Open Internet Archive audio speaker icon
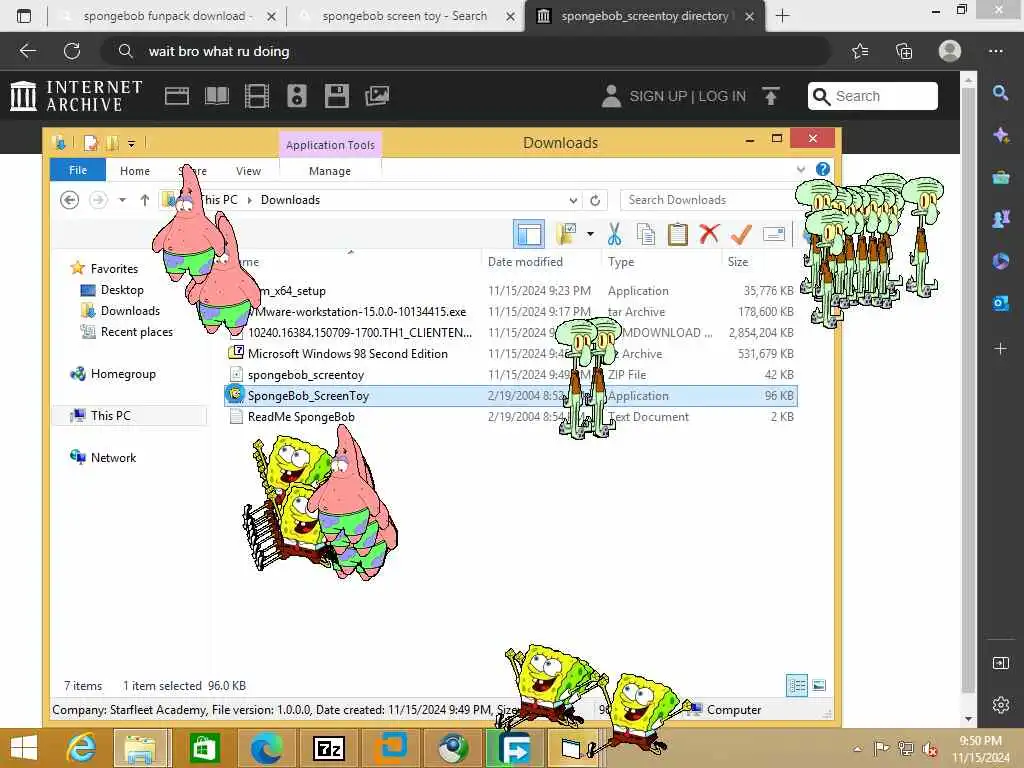Image resolution: width=1024 pixels, height=768 pixels. [x=296, y=96]
